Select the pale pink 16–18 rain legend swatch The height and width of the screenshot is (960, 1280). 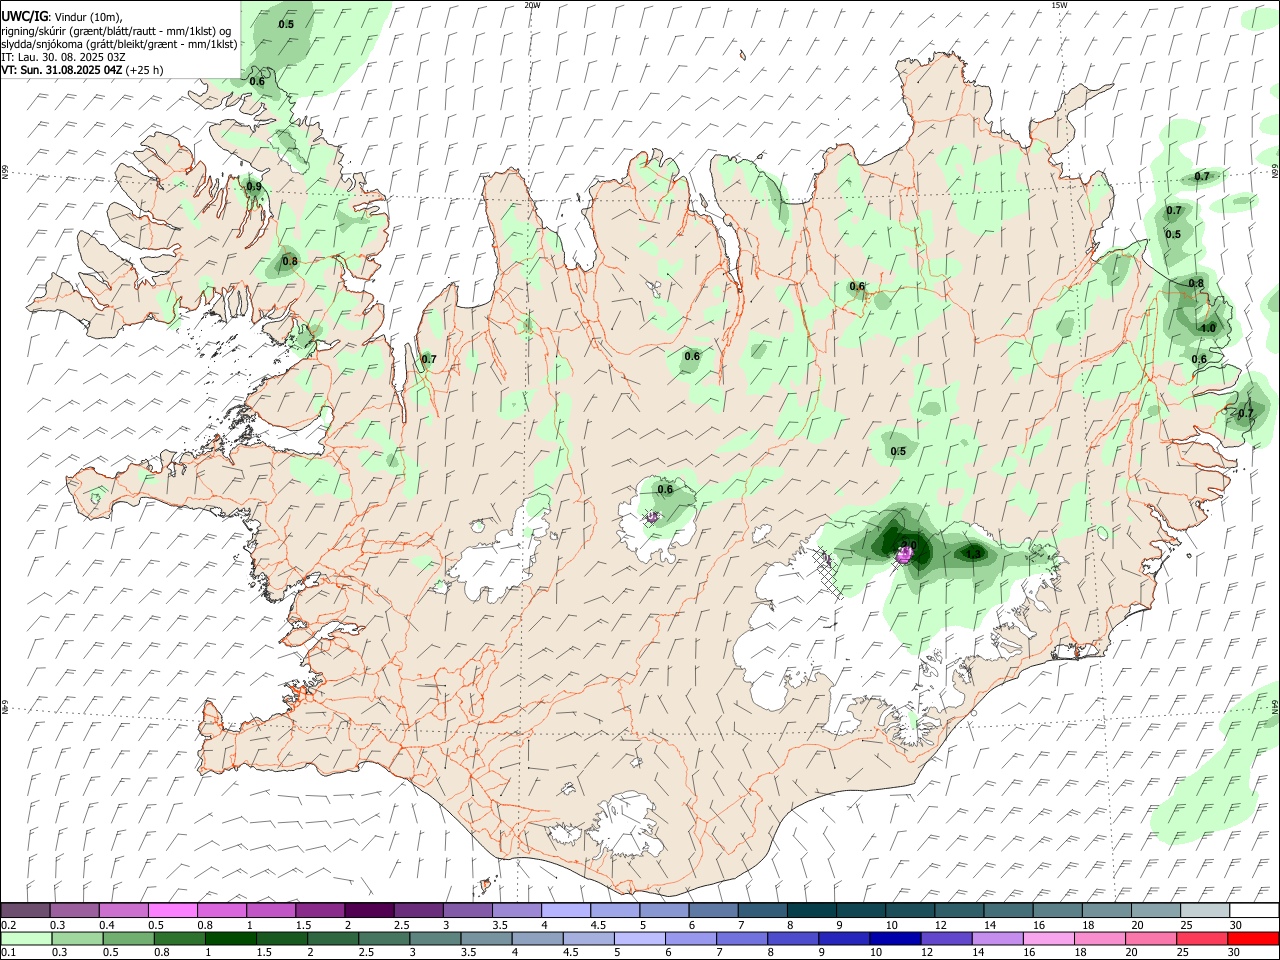(1048, 938)
